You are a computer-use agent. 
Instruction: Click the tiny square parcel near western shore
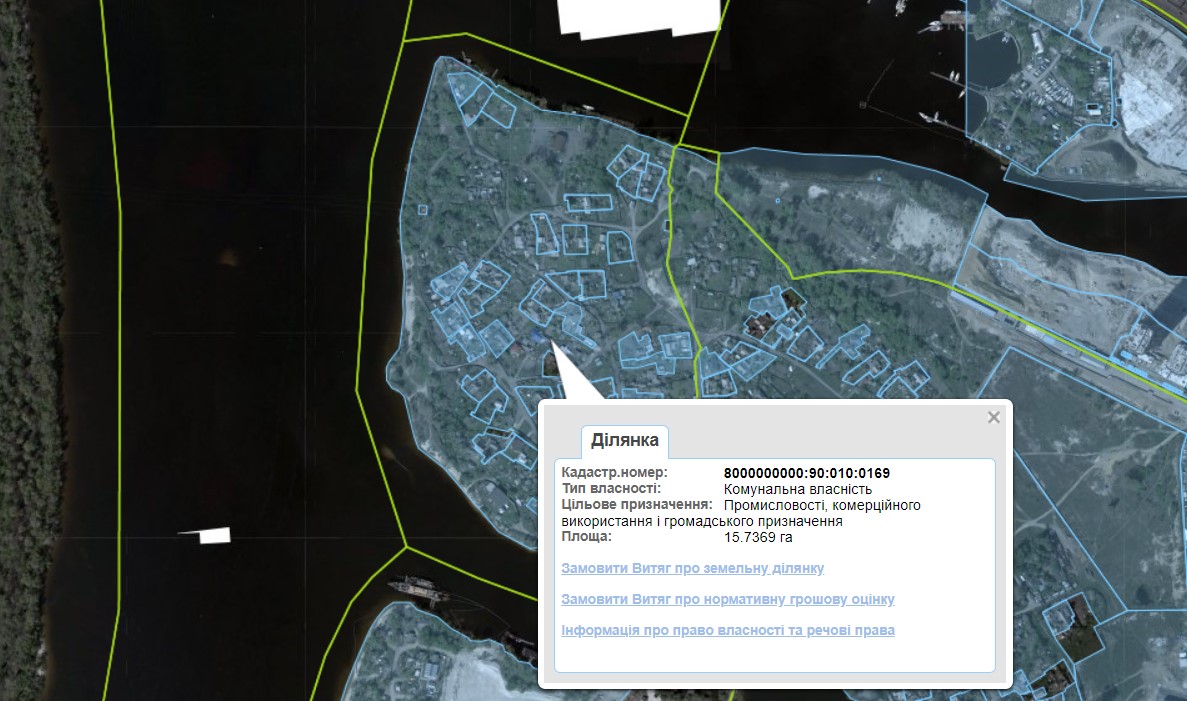click(422, 210)
